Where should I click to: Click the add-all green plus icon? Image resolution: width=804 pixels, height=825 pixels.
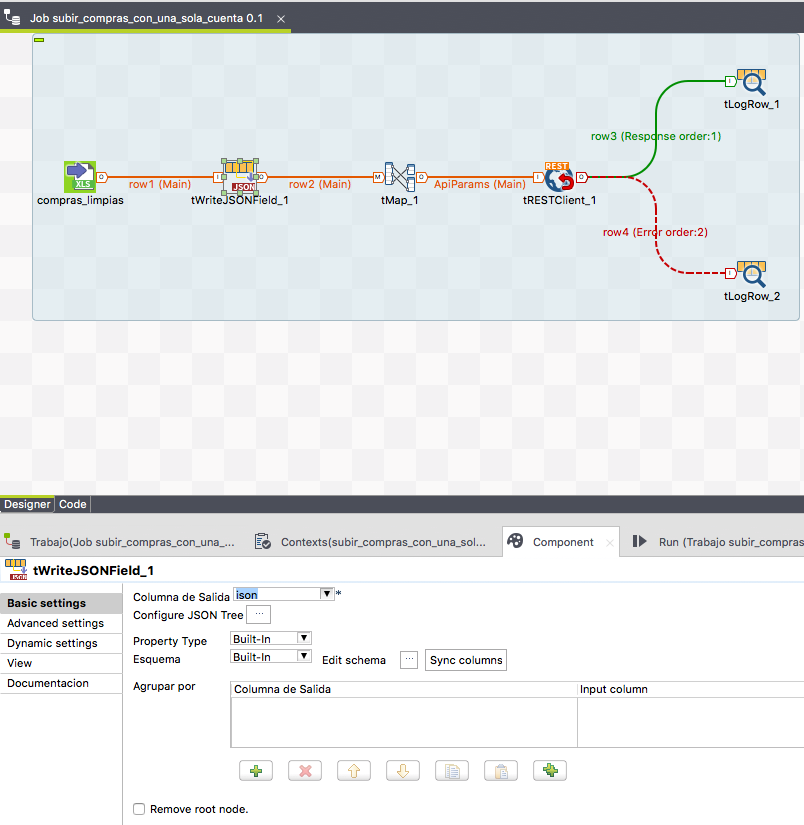pyautogui.click(x=550, y=771)
